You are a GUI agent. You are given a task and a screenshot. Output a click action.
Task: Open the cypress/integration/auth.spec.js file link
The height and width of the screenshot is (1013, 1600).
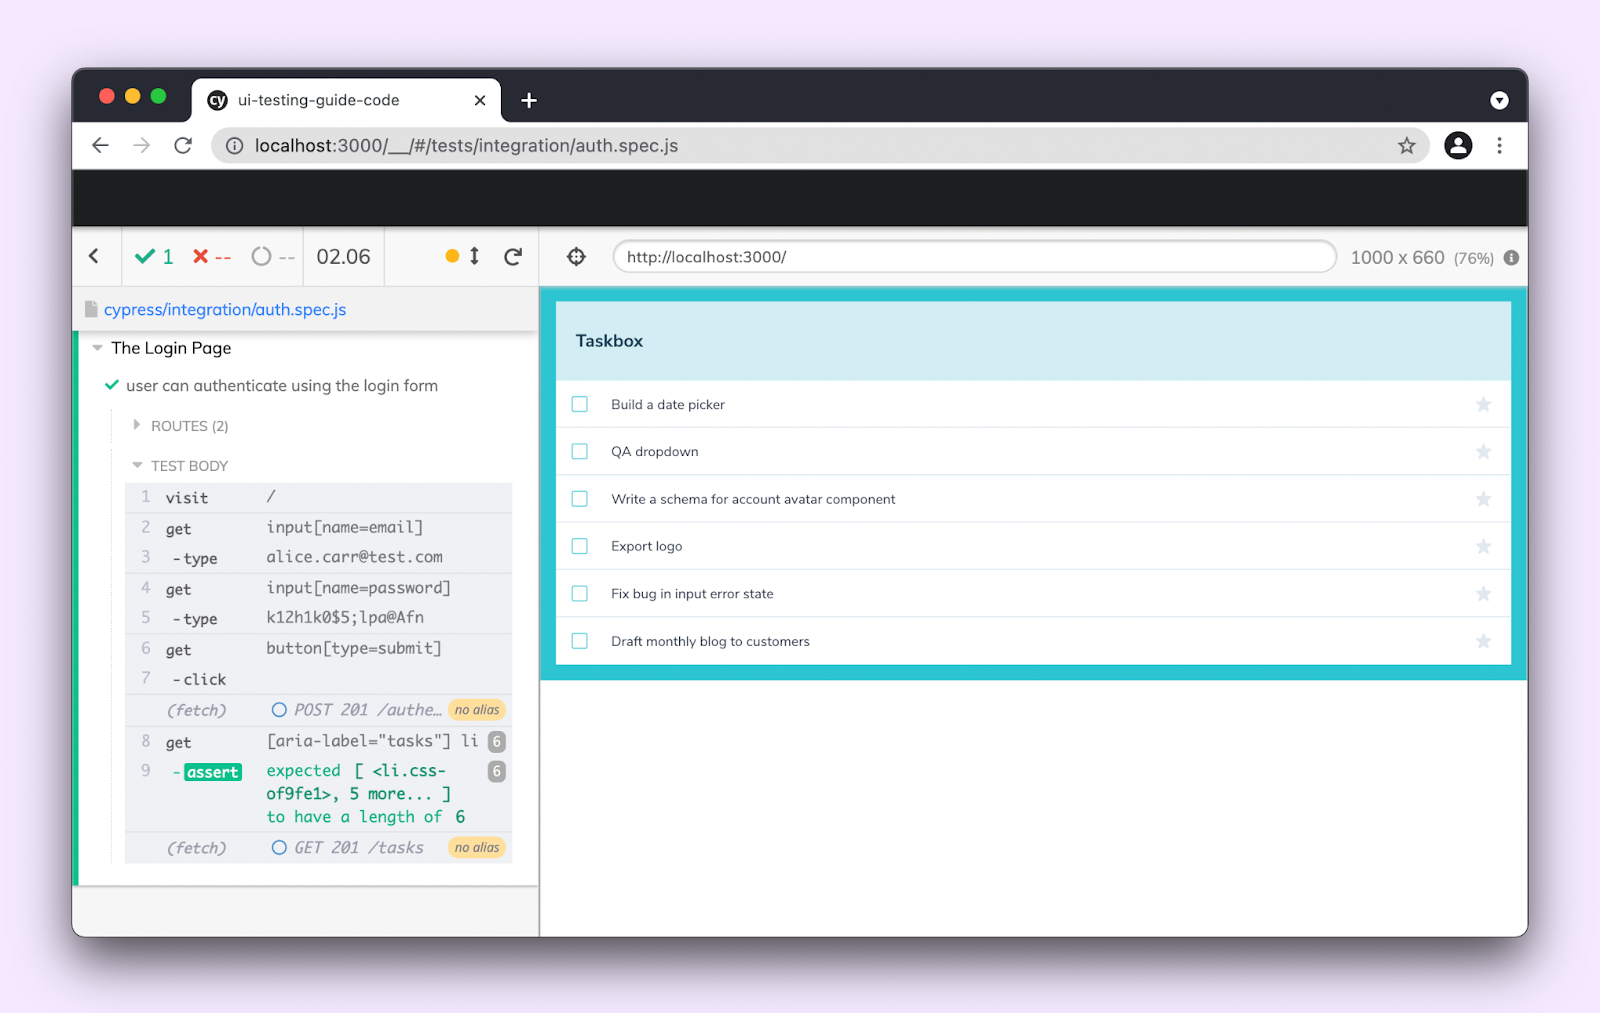[225, 310]
